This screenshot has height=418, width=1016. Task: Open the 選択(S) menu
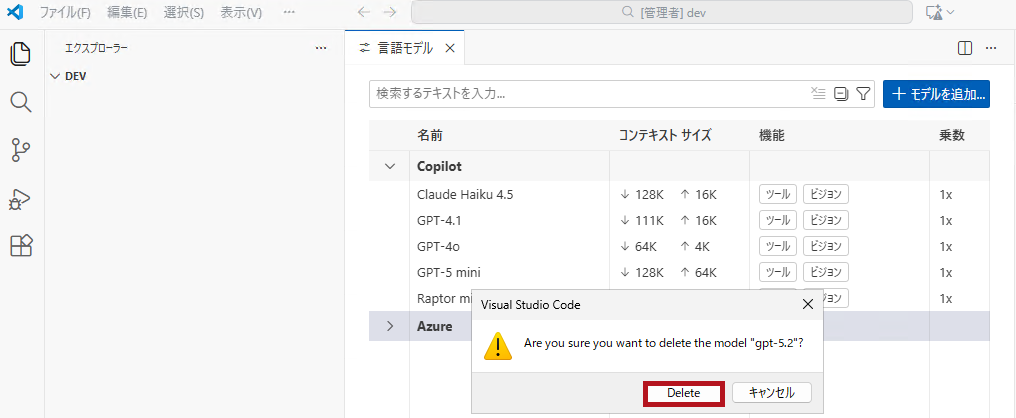click(x=183, y=12)
